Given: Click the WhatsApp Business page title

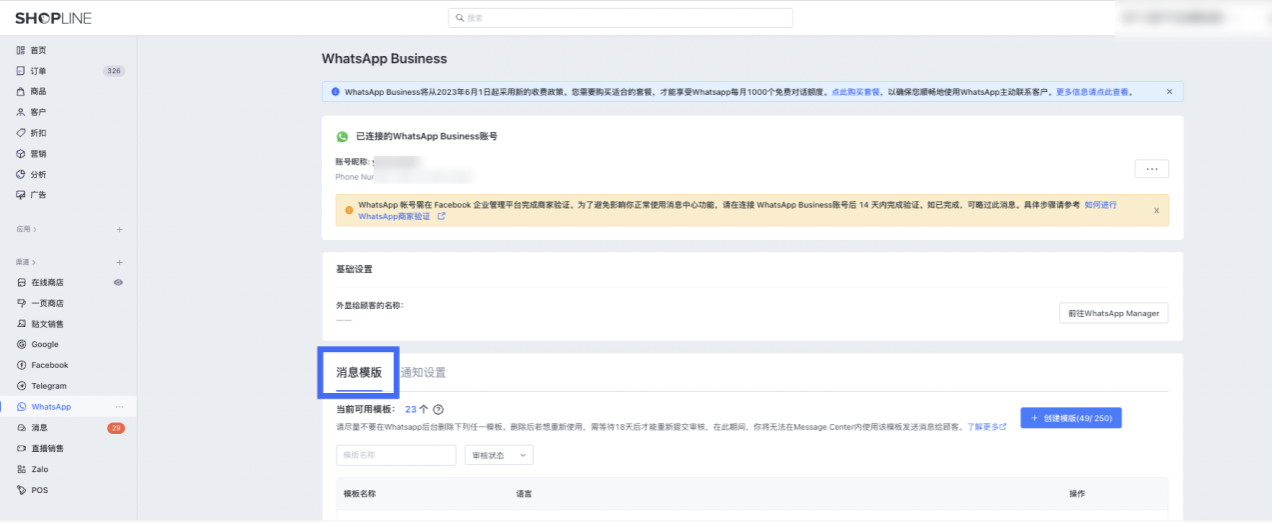Looking at the screenshot, I should pos(384,59).
